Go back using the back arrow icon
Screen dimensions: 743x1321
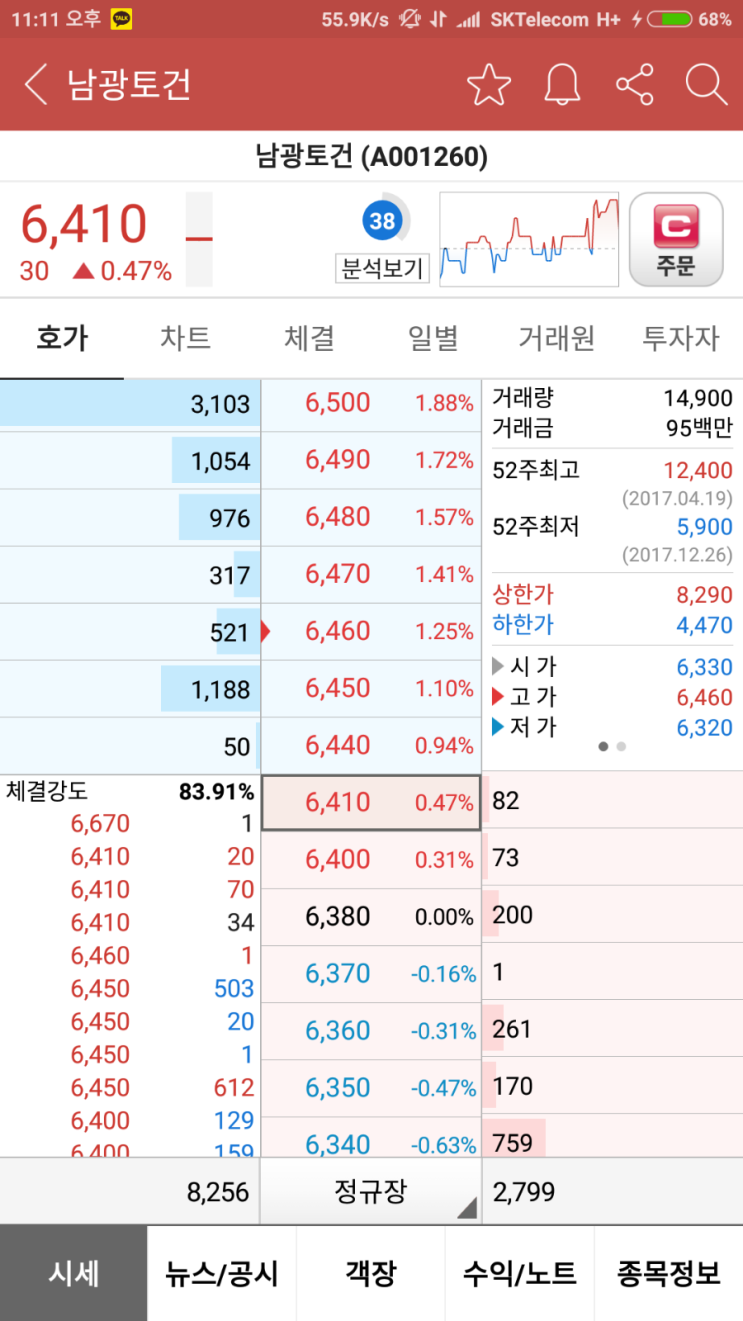36,85
